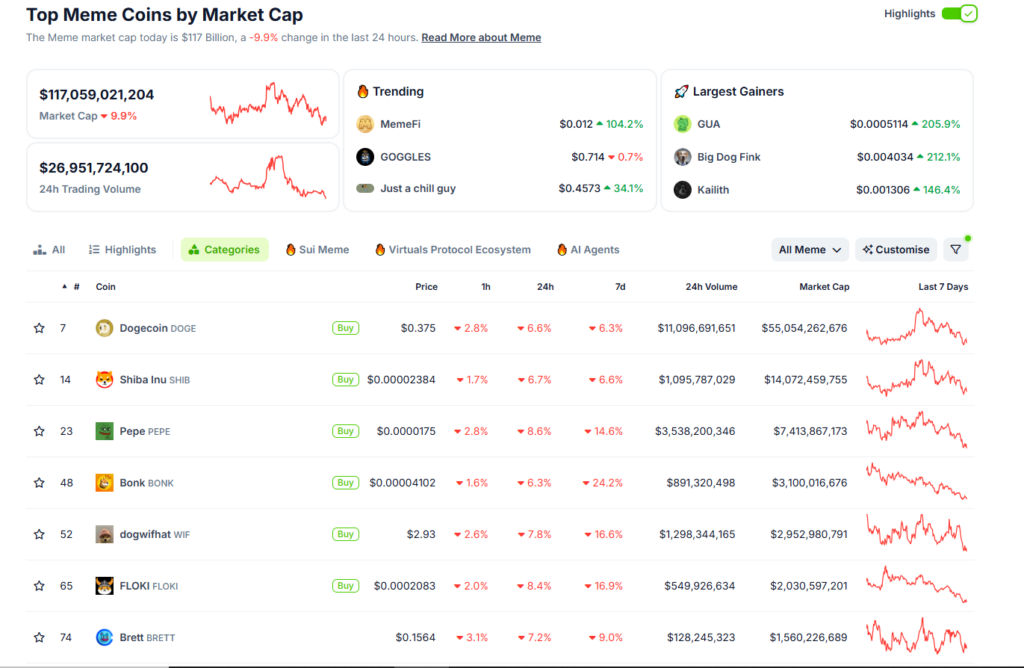Click the Pepe frog logo icon

tap(104, 431)
